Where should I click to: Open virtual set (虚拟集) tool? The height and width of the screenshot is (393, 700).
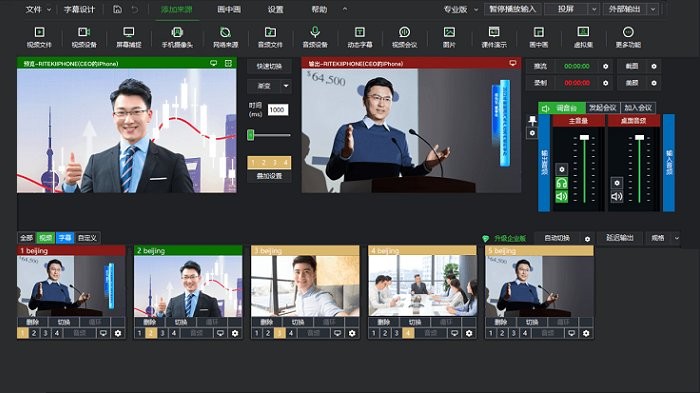(583, 37)
